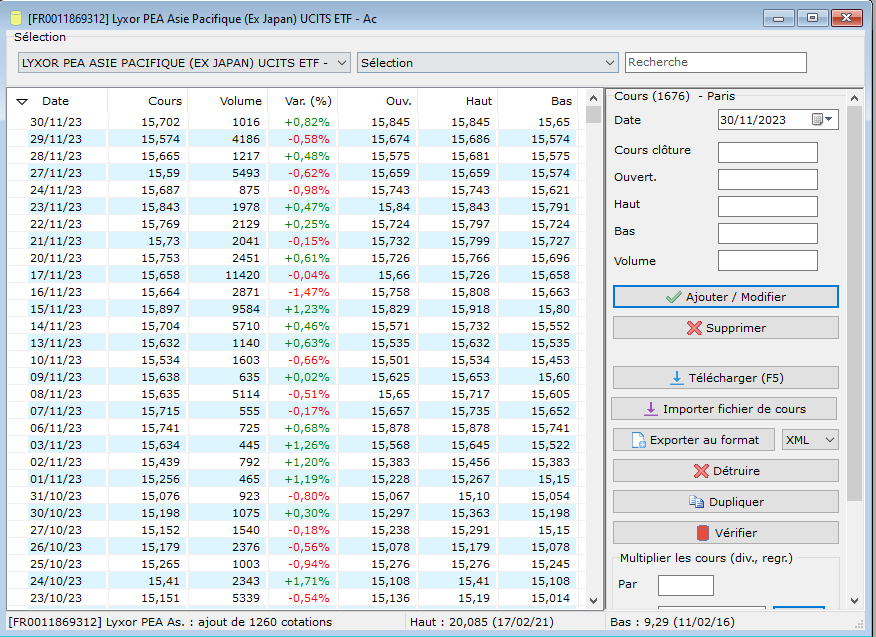Click the 23/10/23 date cell
The width and height of the screenshot is (876, 637).
click(56, 598)
